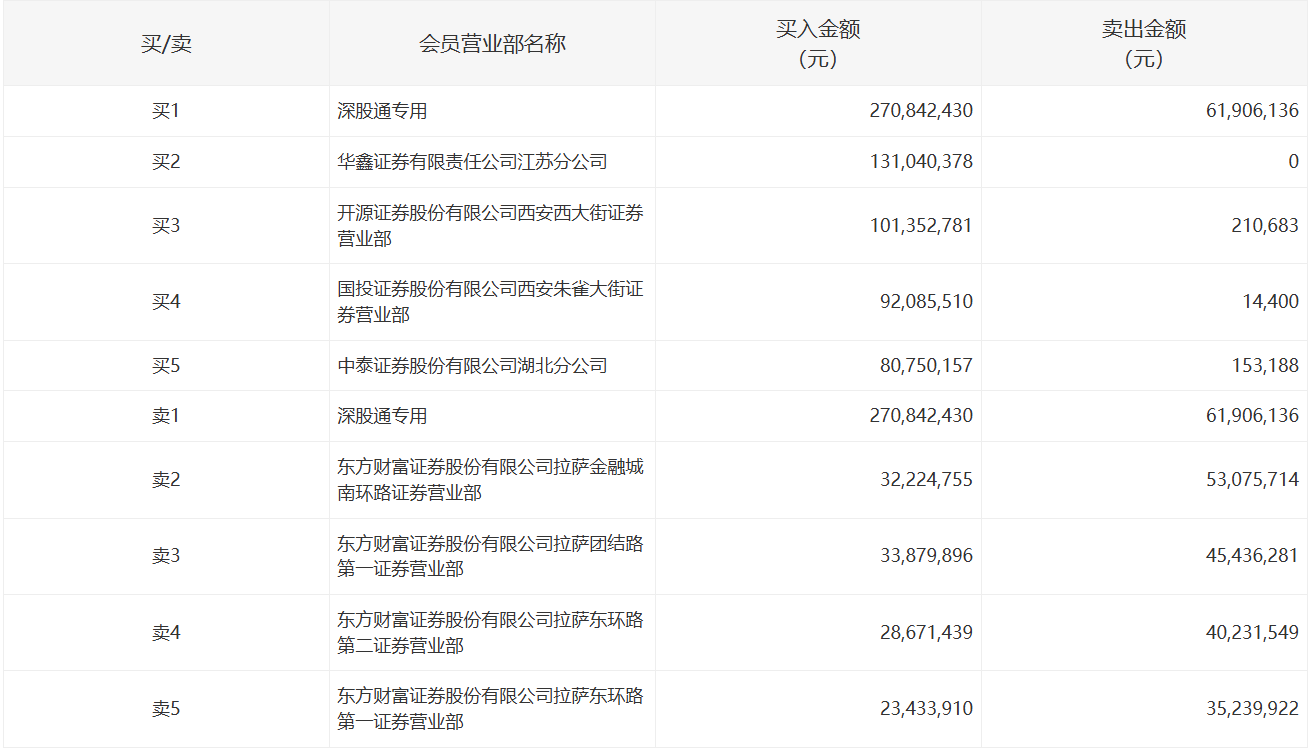
Task: Click the sell amount 53,075,714
Action: pyautogui.click(x=1252, y=480)
